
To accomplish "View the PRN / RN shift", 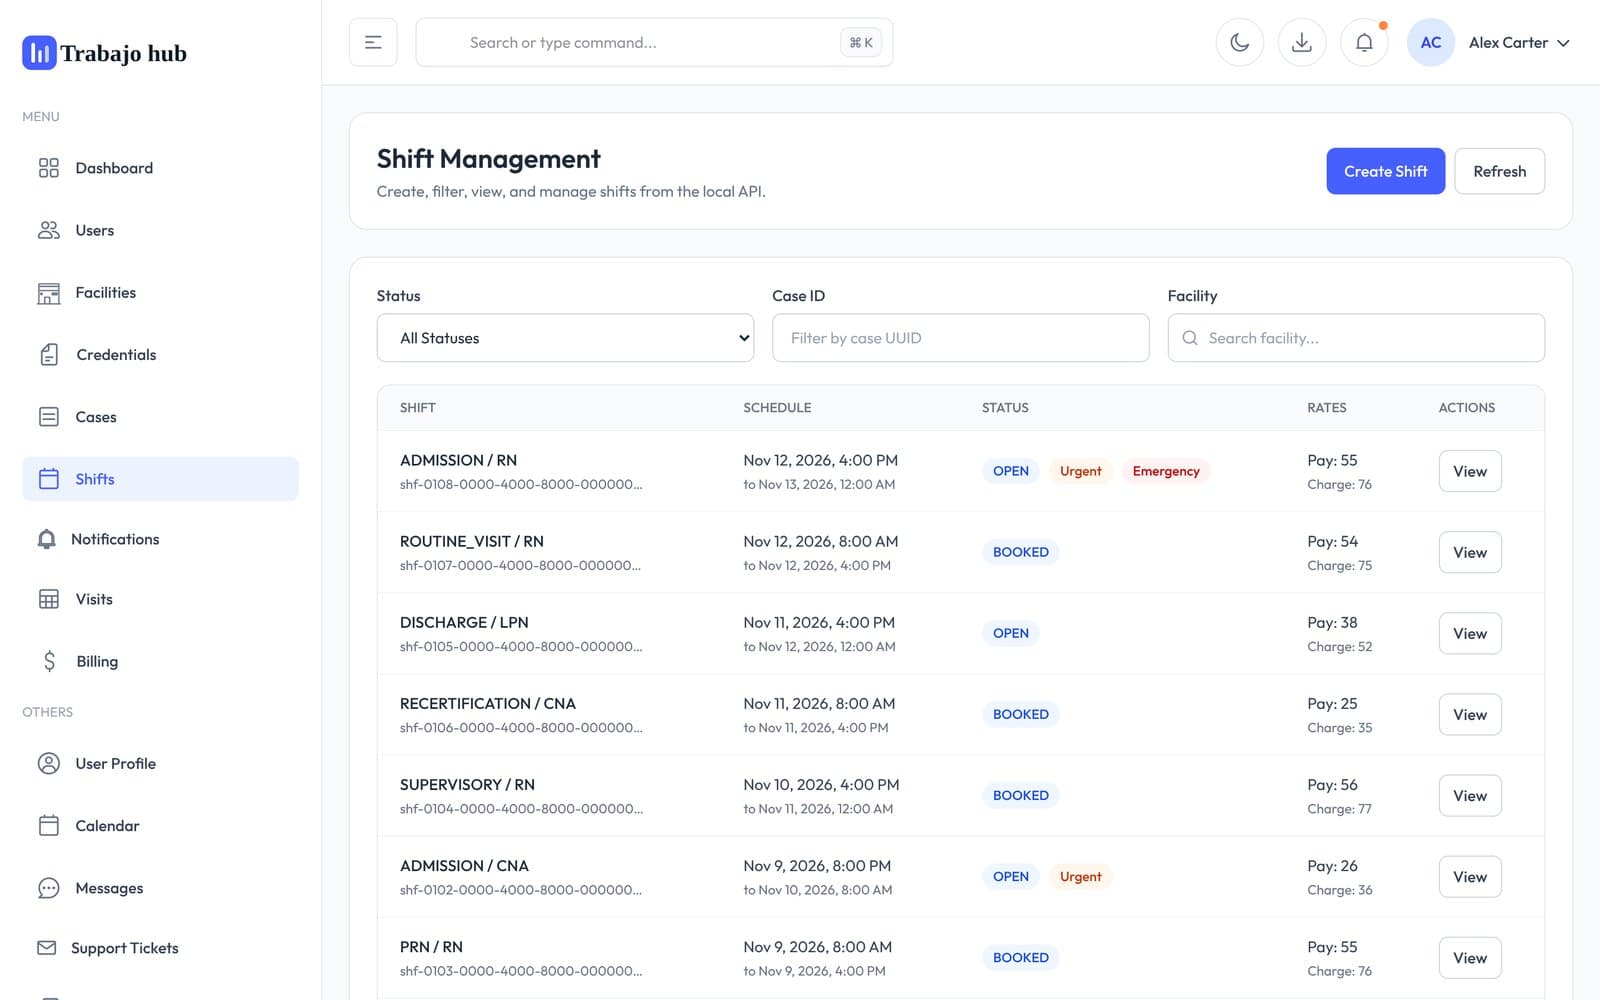I will (1470, 957).
